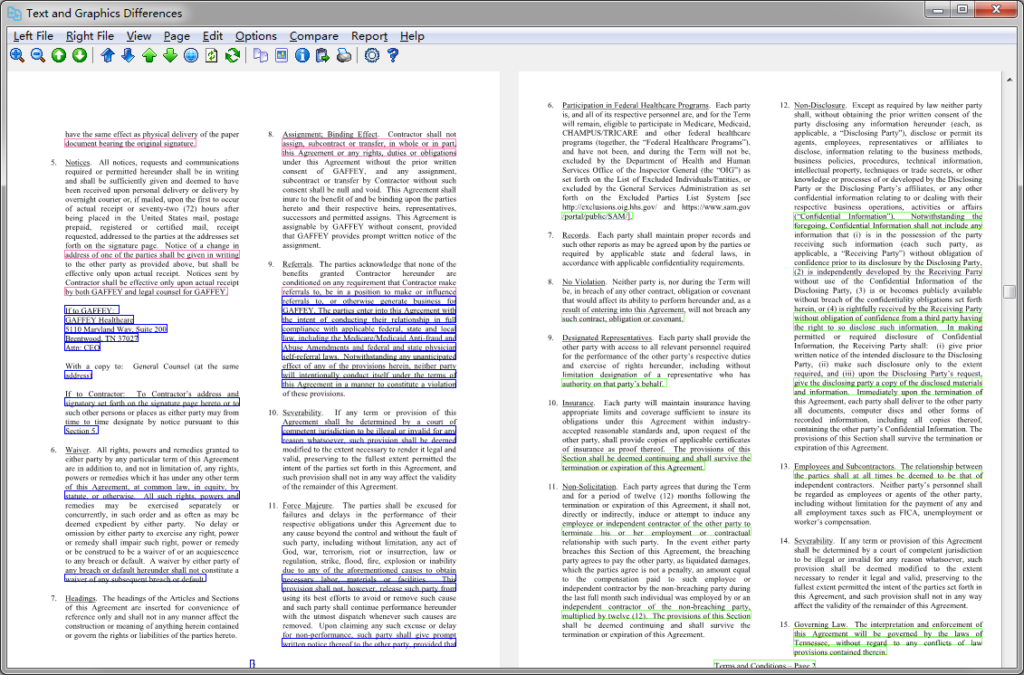This screenshot has width=1024, height=675.
Task: Open the Left File menu
Action: (x=33, y=36)
